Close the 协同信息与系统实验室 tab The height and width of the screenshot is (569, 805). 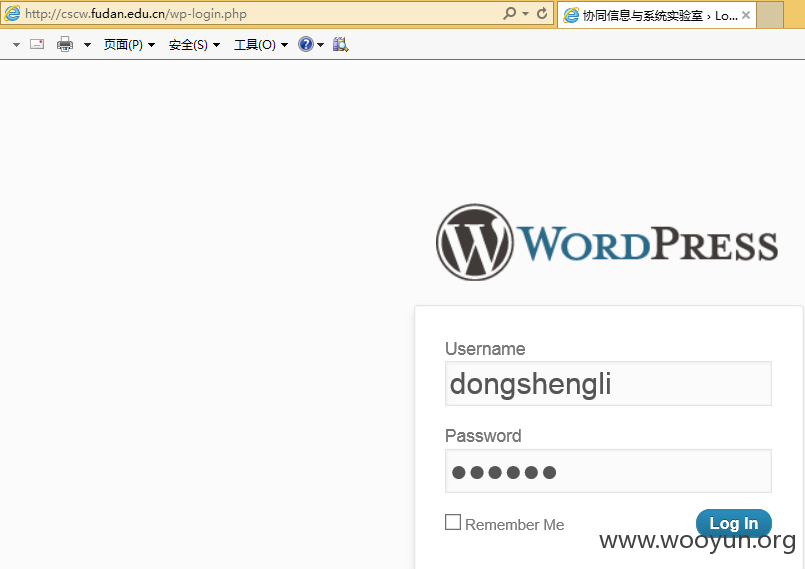coord(746,15)
